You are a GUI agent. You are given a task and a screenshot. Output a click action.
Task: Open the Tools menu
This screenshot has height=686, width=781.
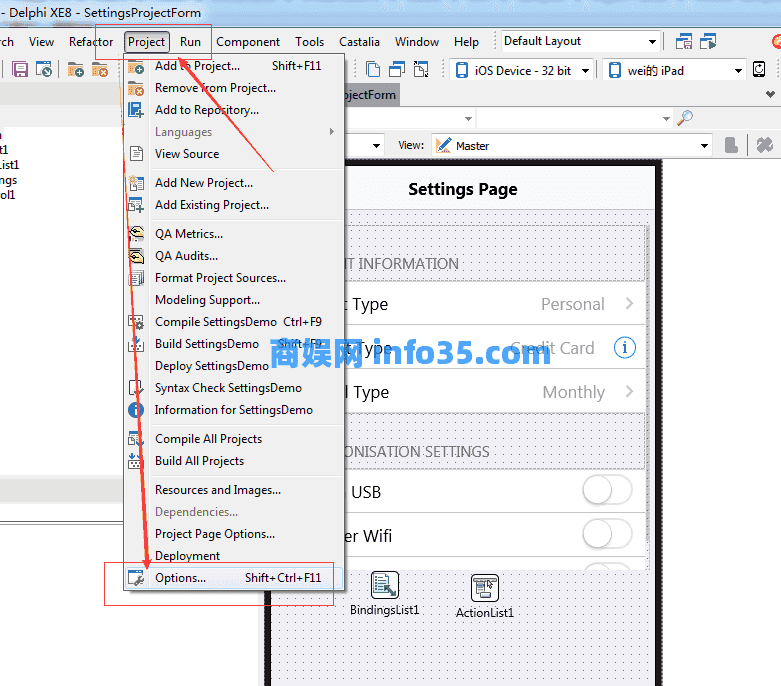click(x=309, y=42)
